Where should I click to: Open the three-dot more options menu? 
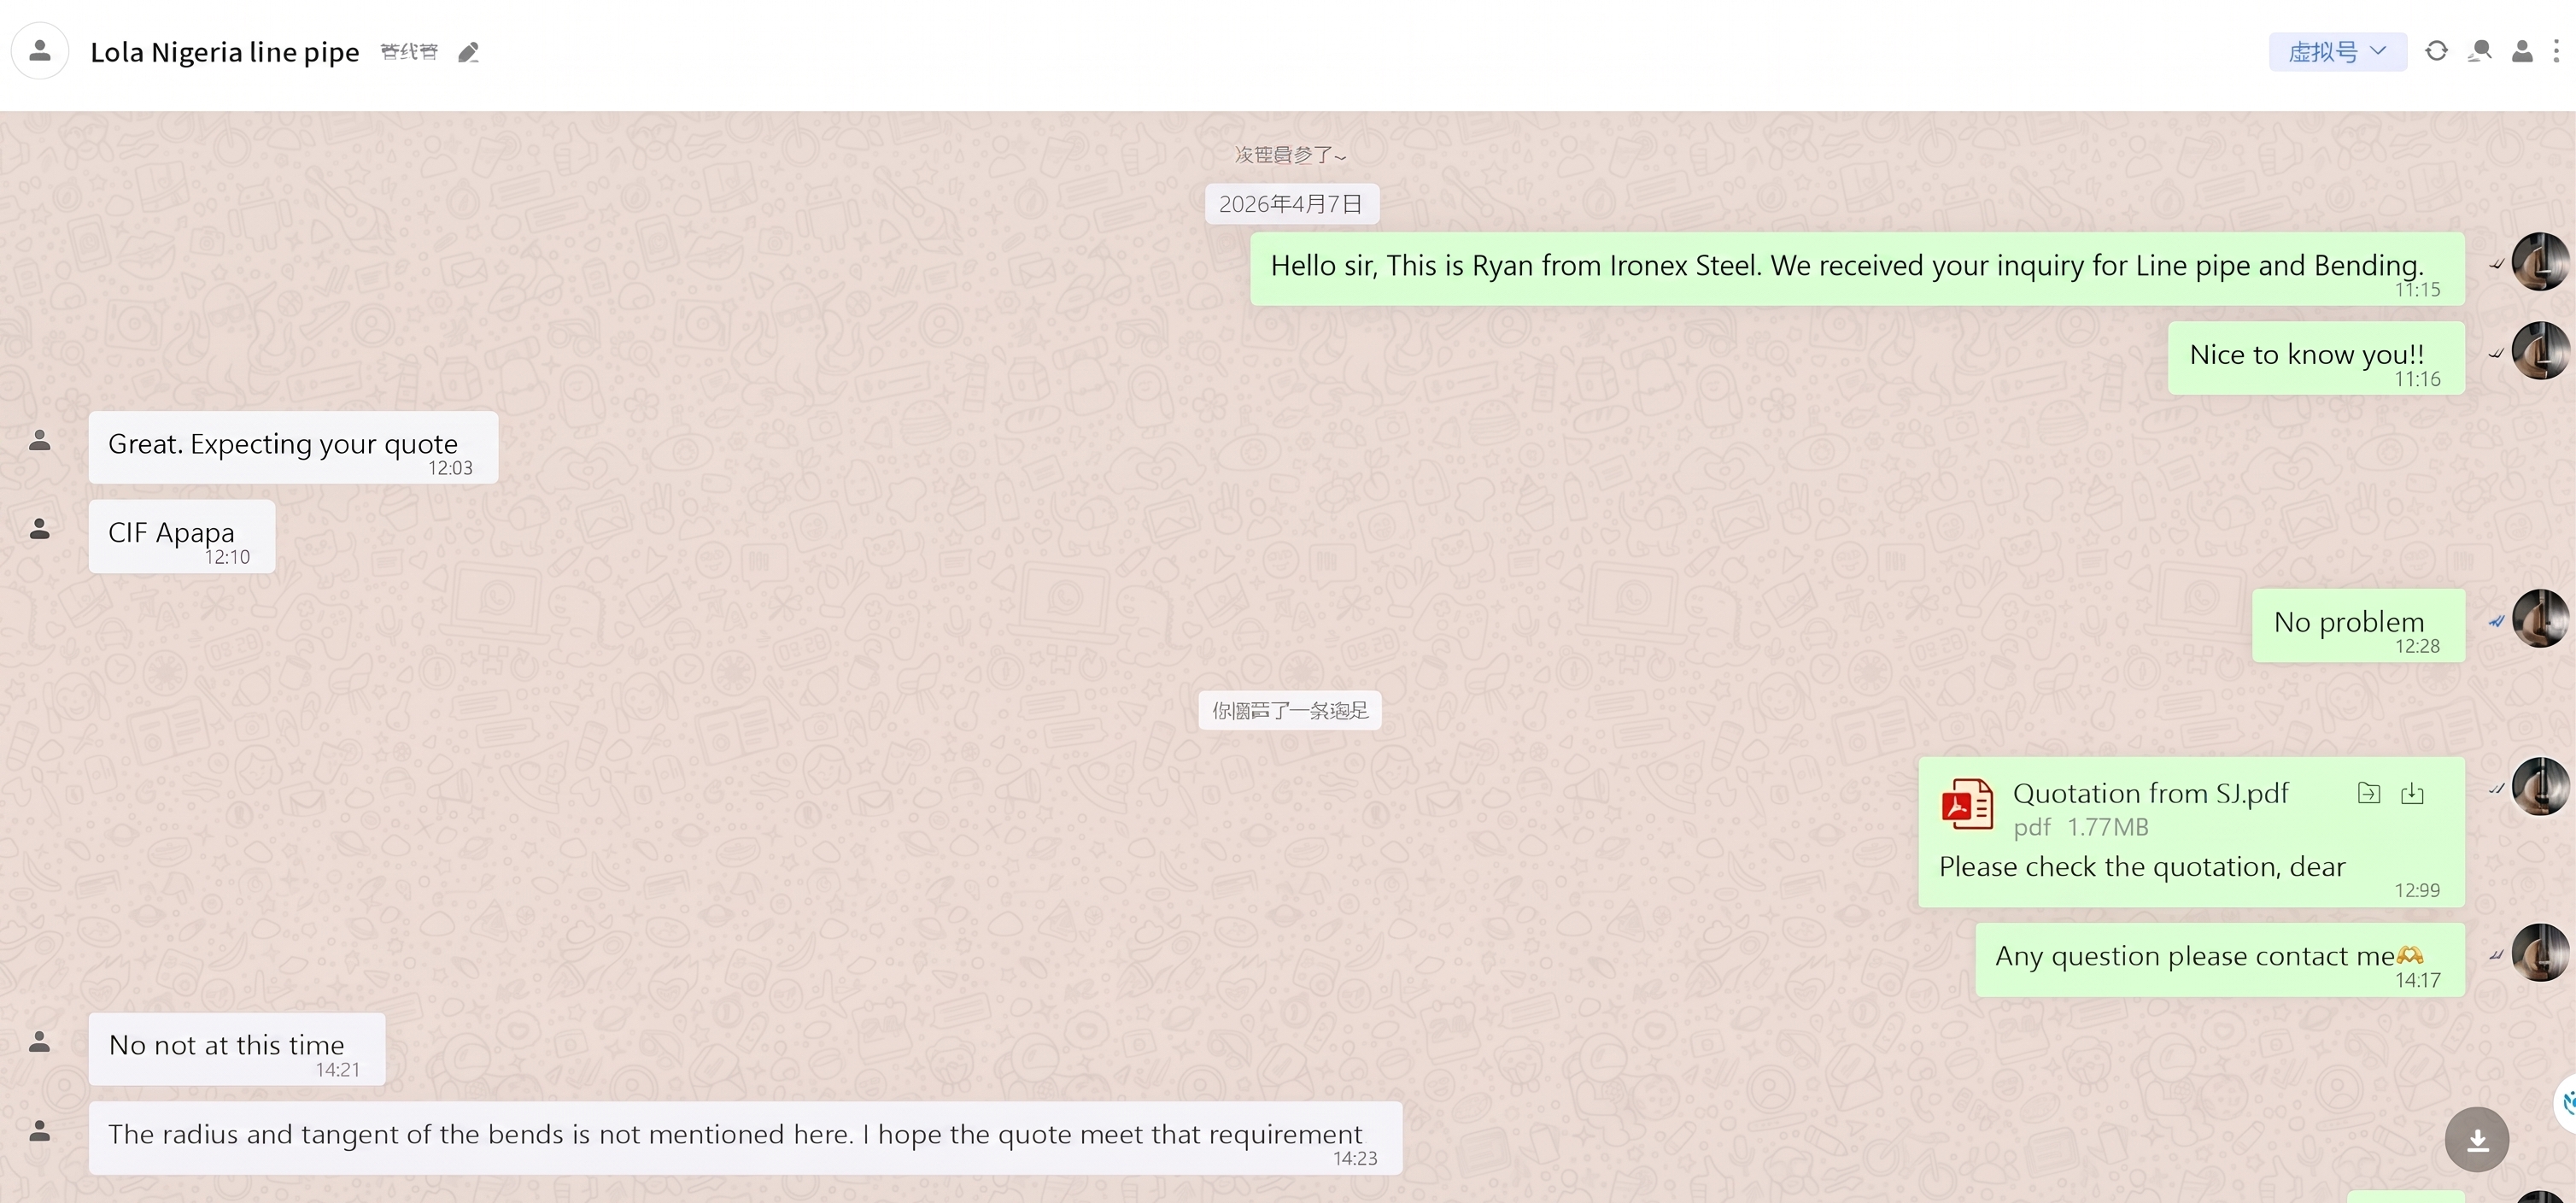(2556, 51)
